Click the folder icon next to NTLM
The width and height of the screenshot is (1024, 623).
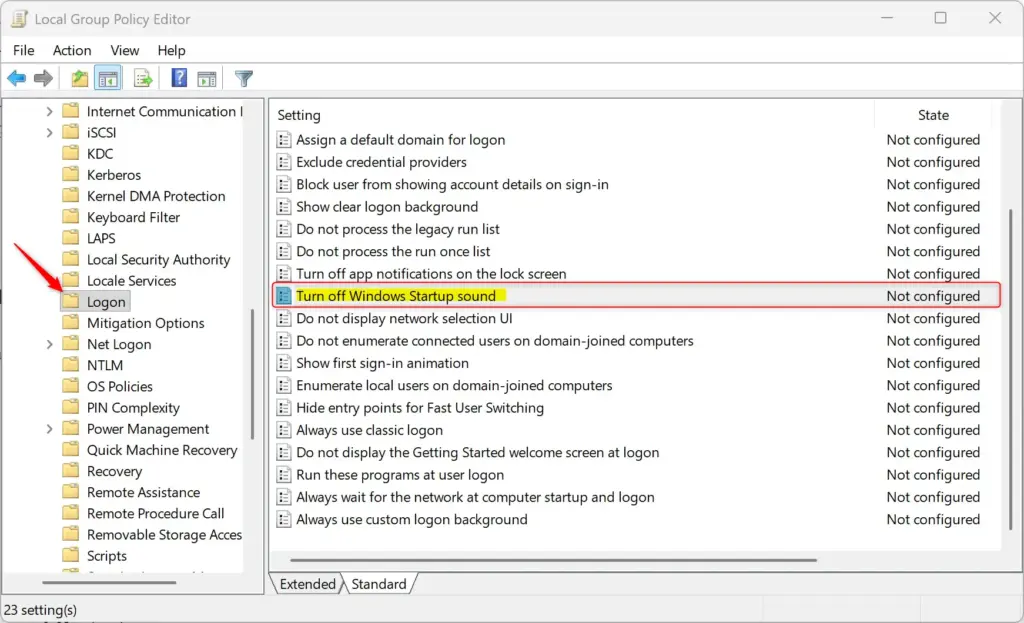point(71,365)
